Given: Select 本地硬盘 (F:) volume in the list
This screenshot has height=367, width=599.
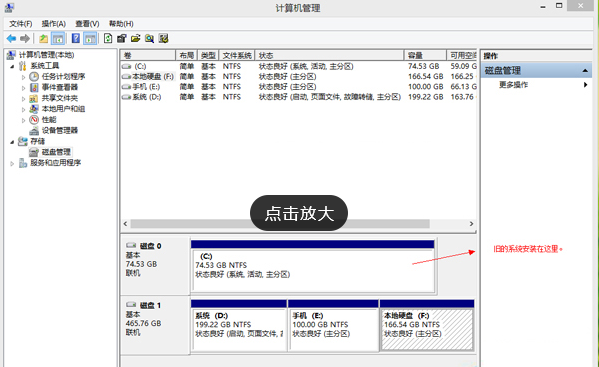Looking at the screenshot, I should click(153, 77).
